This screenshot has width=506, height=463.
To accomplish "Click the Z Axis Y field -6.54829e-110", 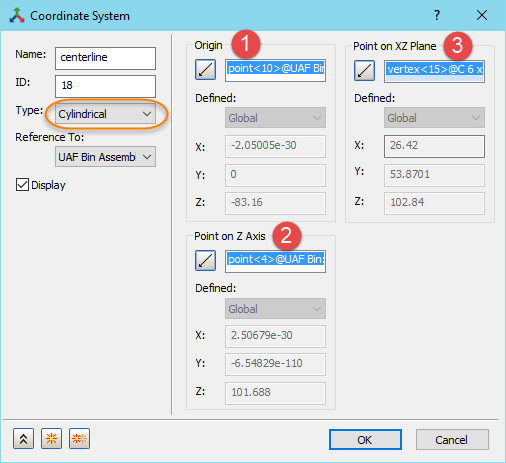I will click(x=275, y=364).
